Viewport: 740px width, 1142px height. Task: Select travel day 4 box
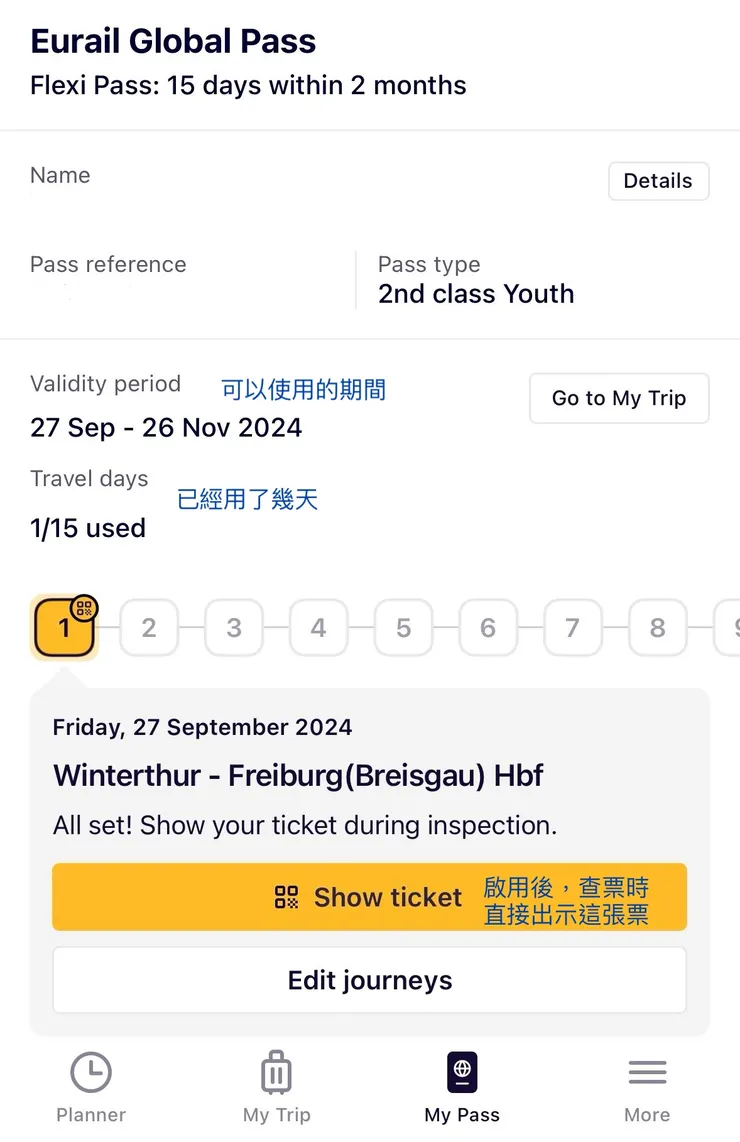pos(318,628)
